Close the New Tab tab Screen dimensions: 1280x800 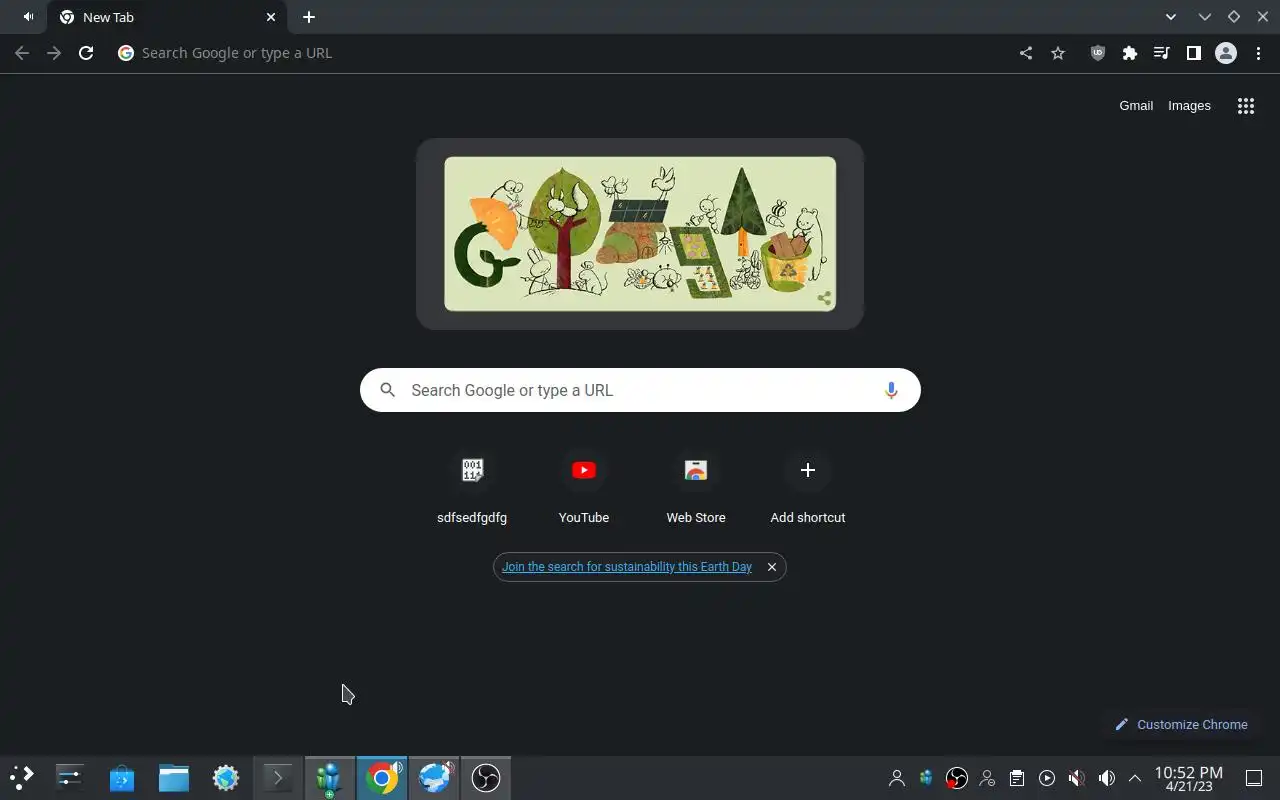(271, 17)
